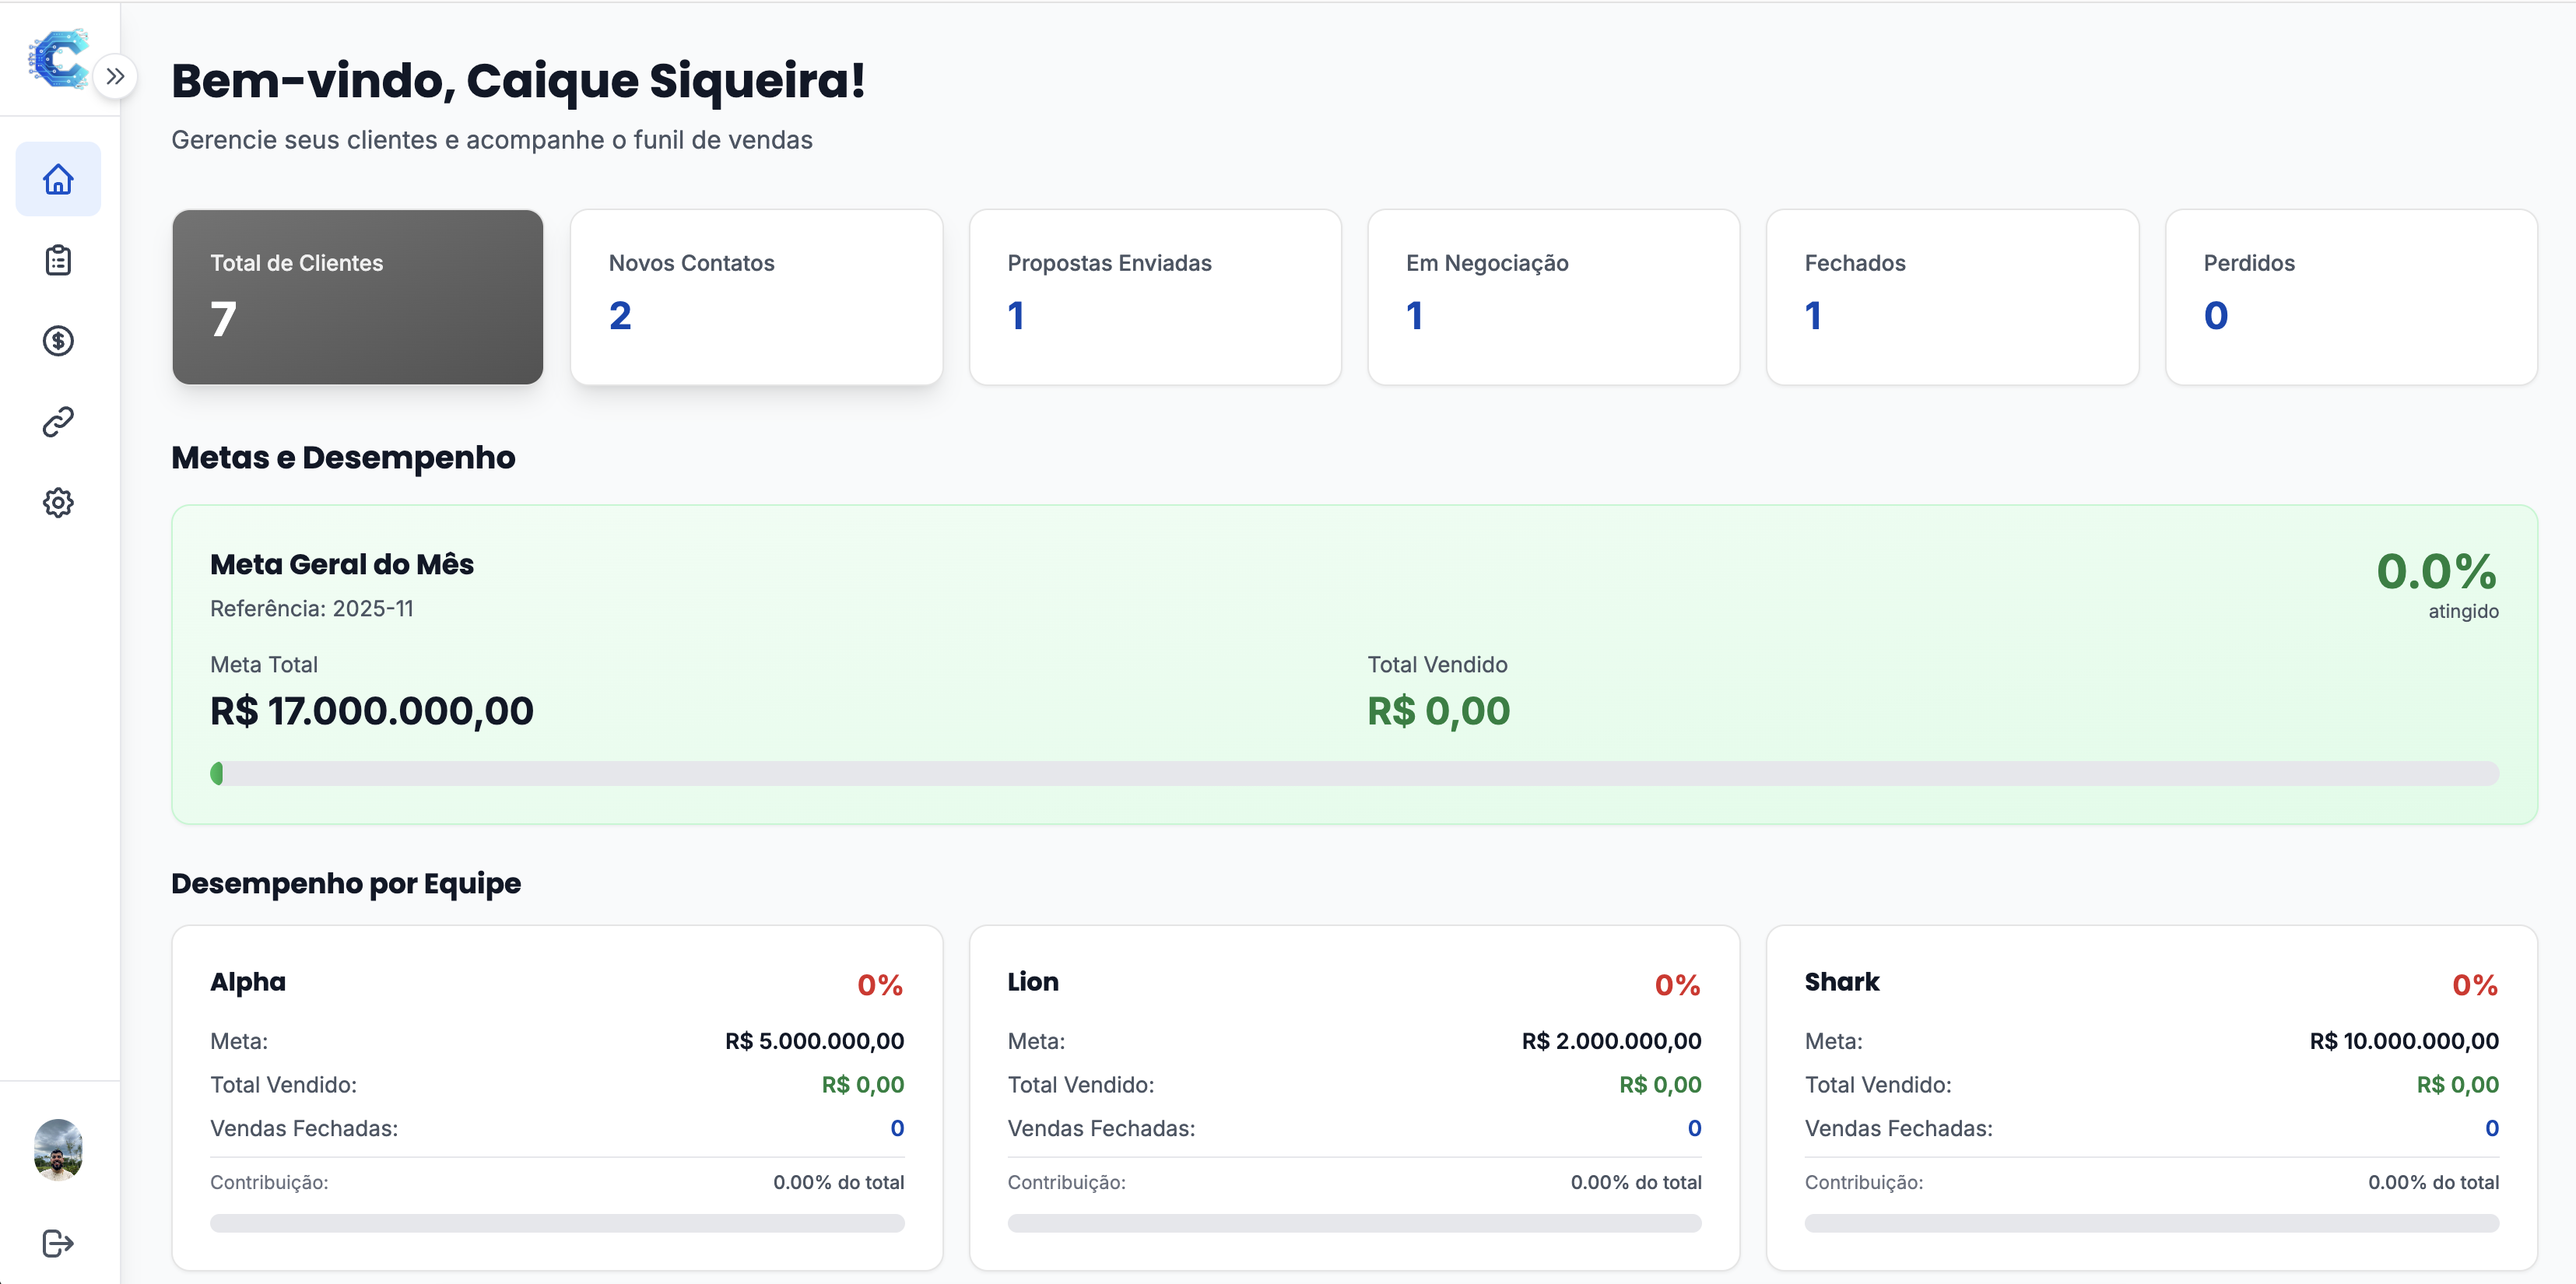Select the Perdidos stats card
Screen dimensions: 2576x1284
(x=2350, y=297)
